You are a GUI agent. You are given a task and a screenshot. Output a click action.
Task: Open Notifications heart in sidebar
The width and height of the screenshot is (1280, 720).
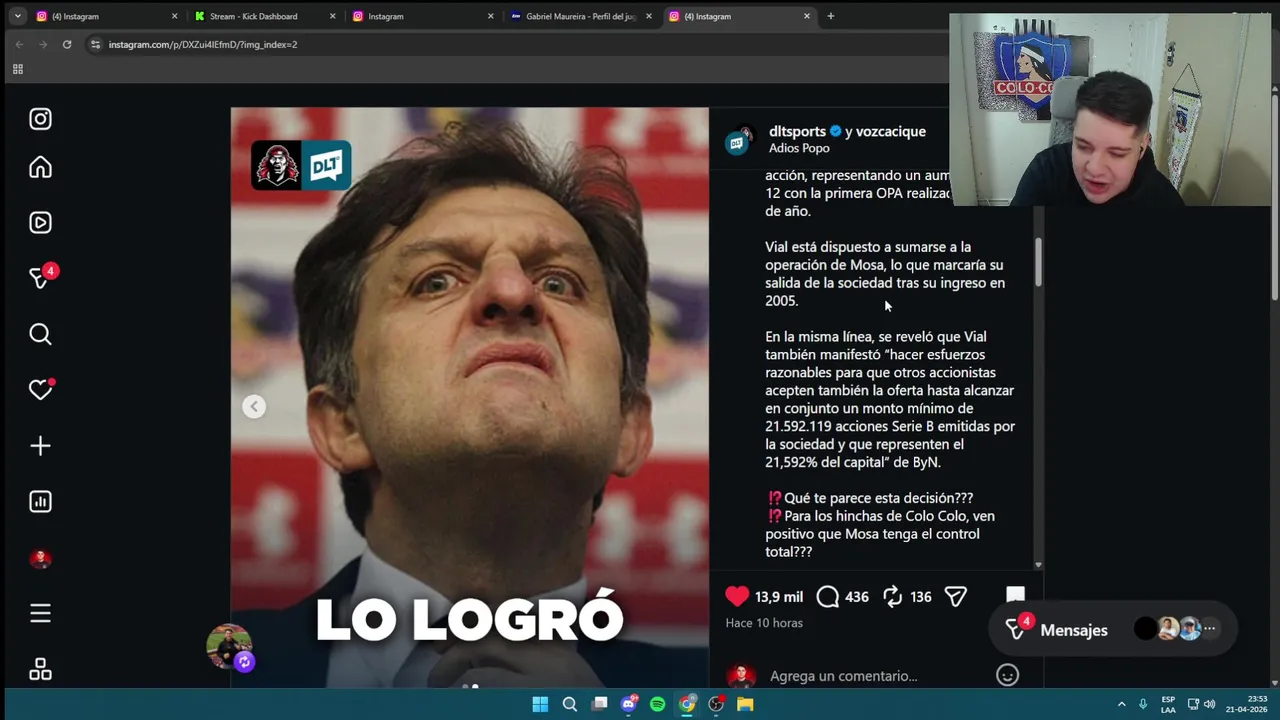(x=40, y=389)
